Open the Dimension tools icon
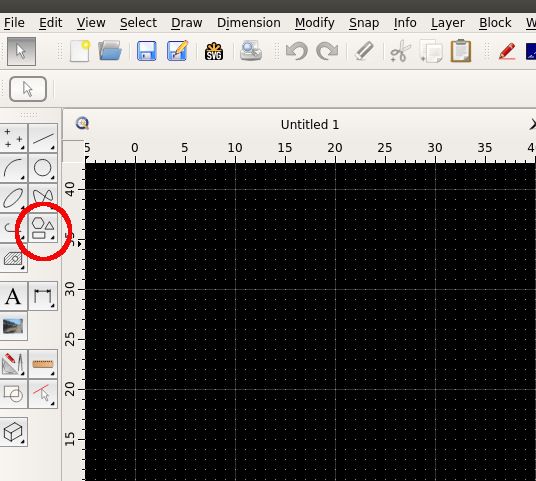The image size is (536, 481). (x=43, y=296)
